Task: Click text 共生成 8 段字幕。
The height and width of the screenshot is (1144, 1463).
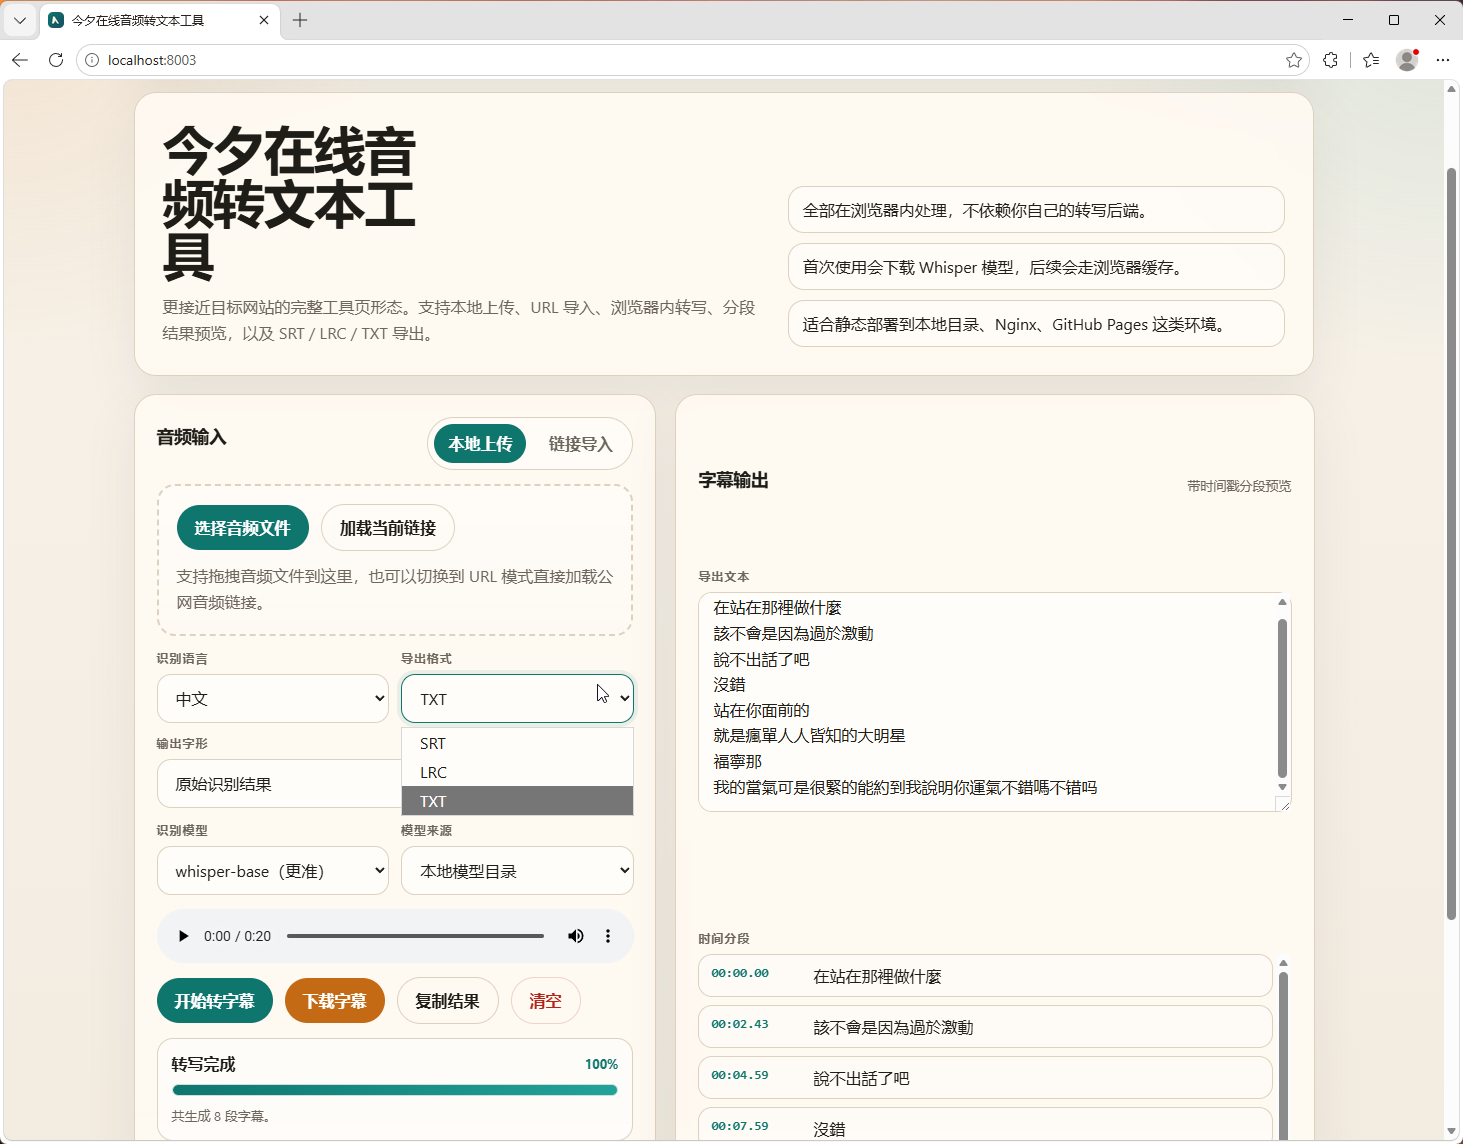Action: (x=222, y=1116)
